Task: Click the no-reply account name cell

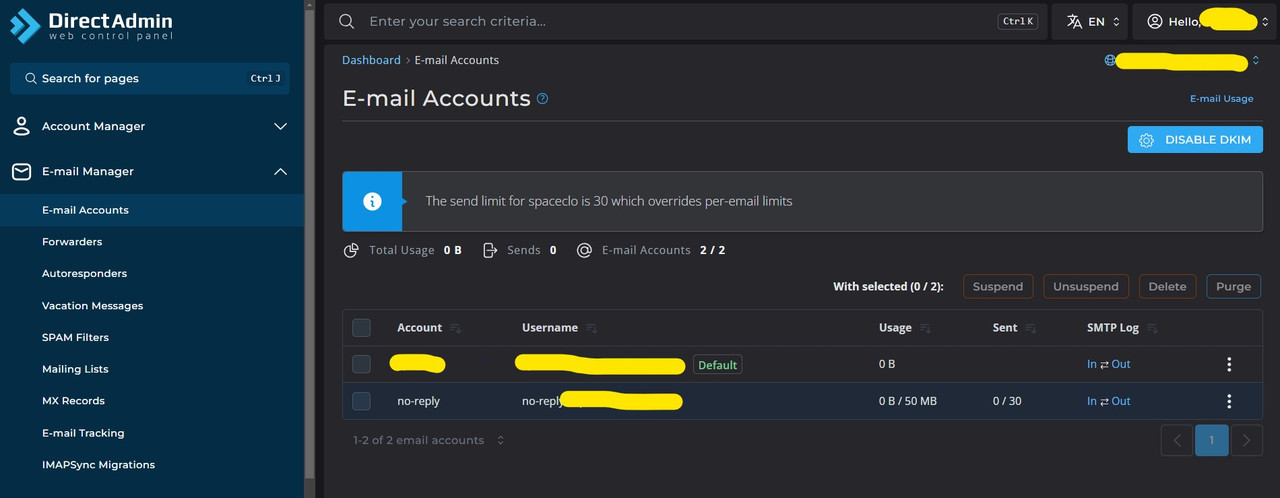Action: tap(418, 401)
